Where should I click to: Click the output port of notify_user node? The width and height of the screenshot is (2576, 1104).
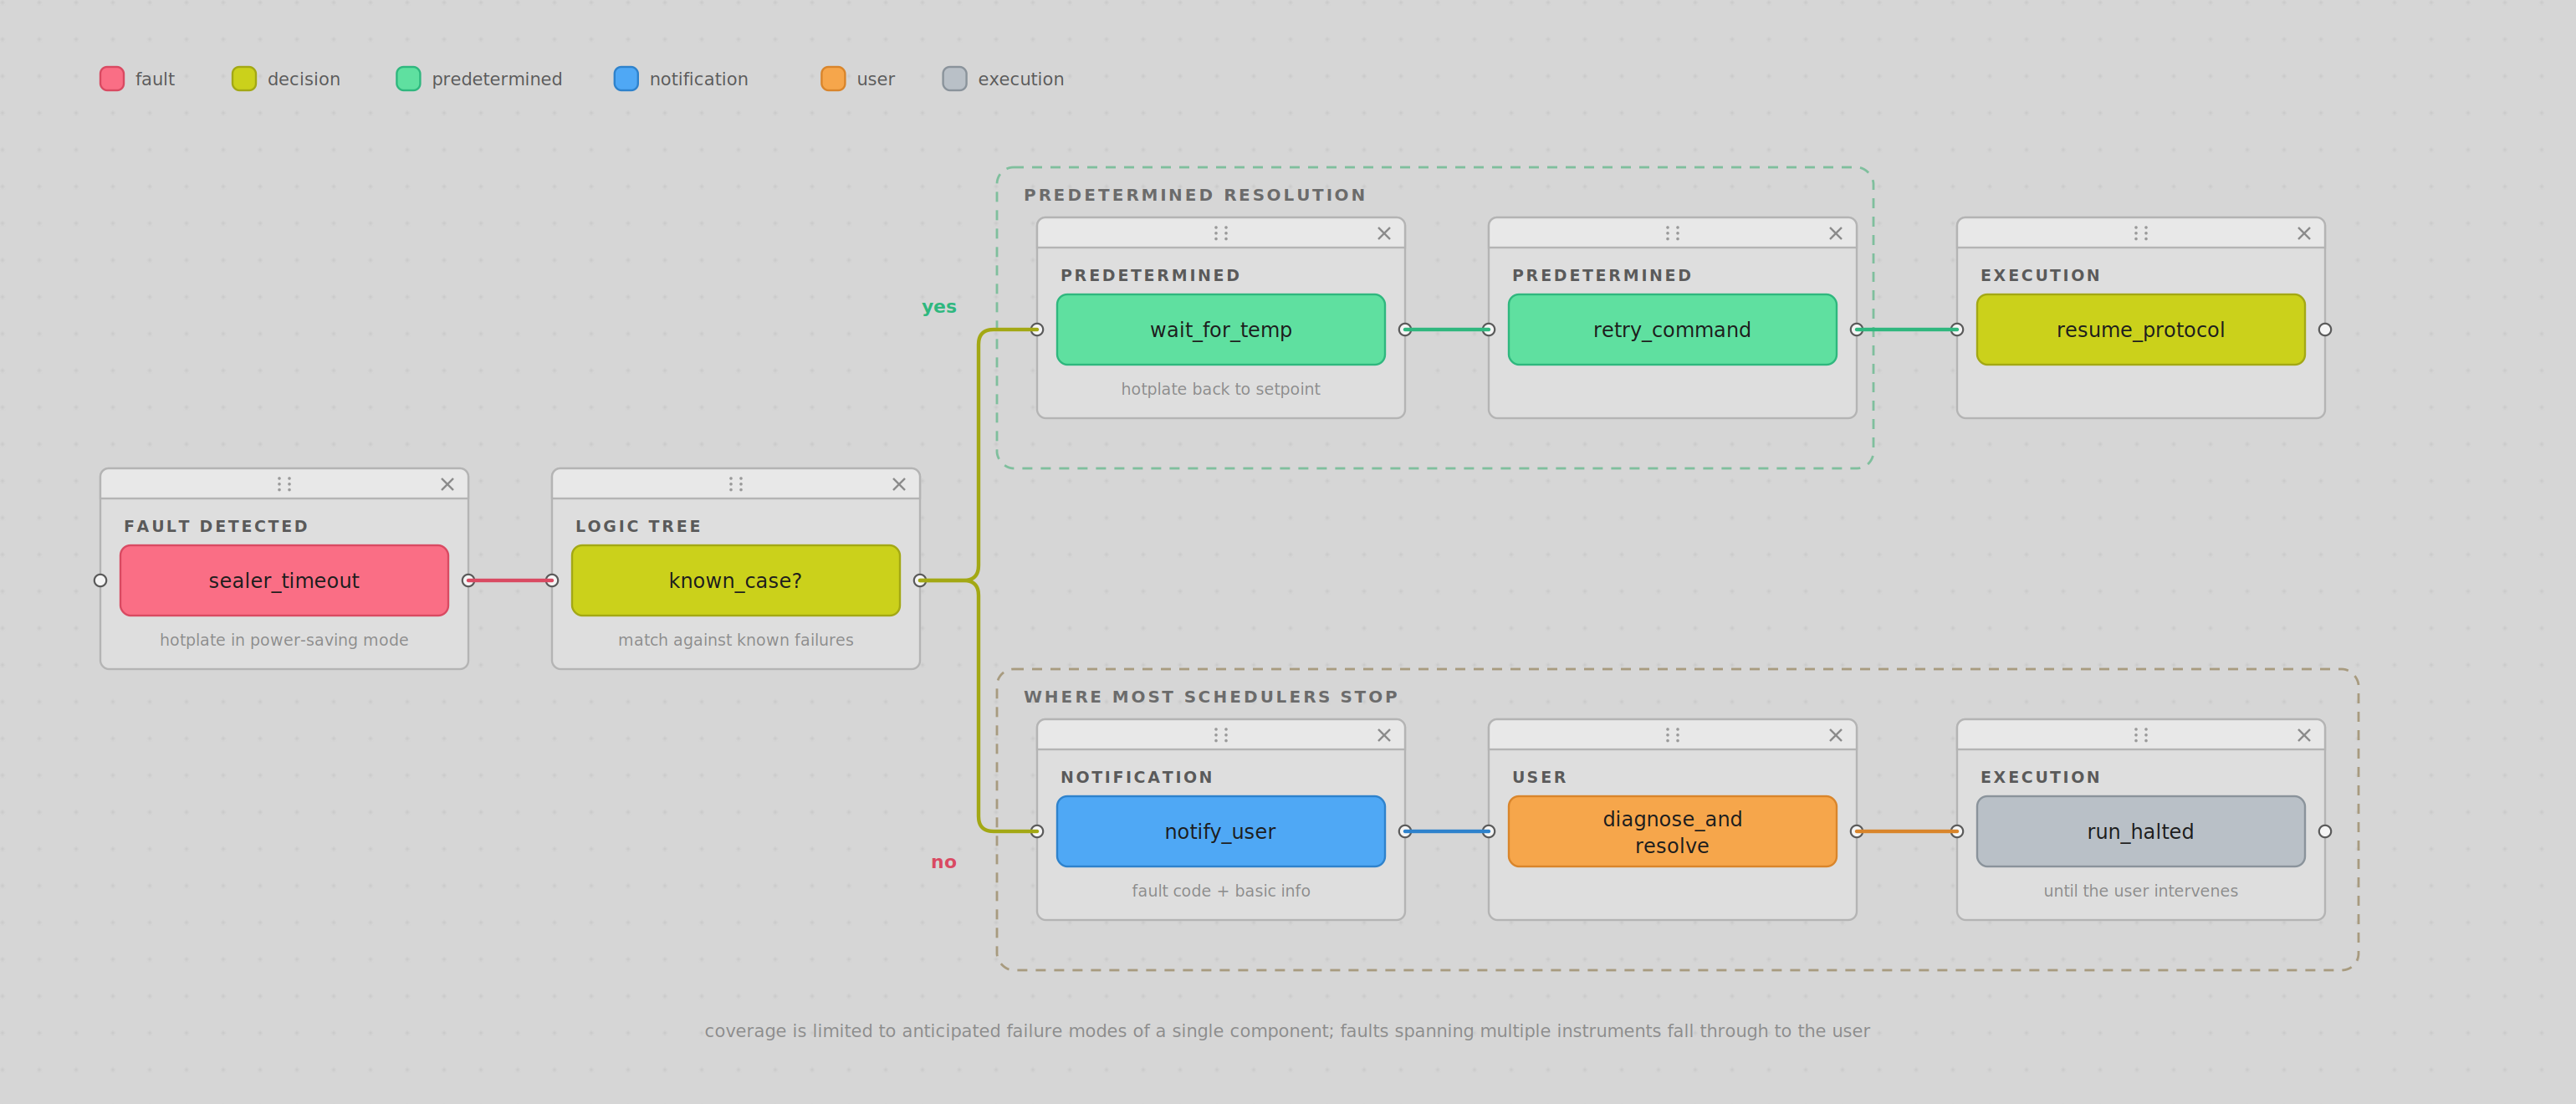[x=1405, y=831]
